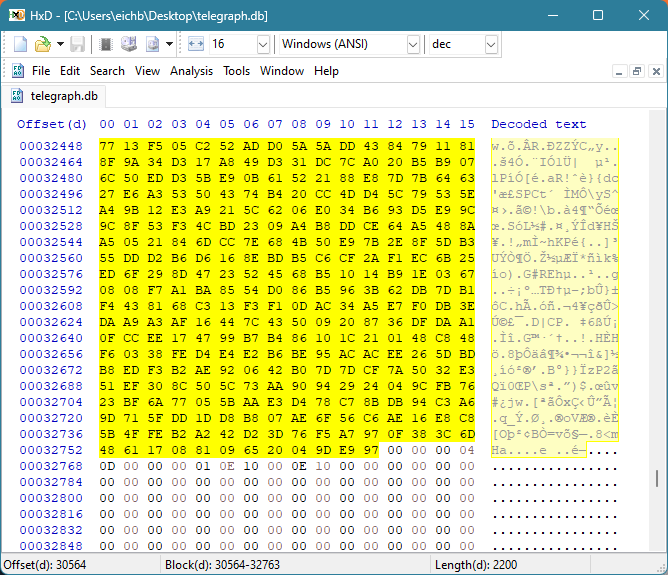This screenshot has height=575, width=668.
Task: Click decoded text of row 00032752
Action: tap(555, 450)
